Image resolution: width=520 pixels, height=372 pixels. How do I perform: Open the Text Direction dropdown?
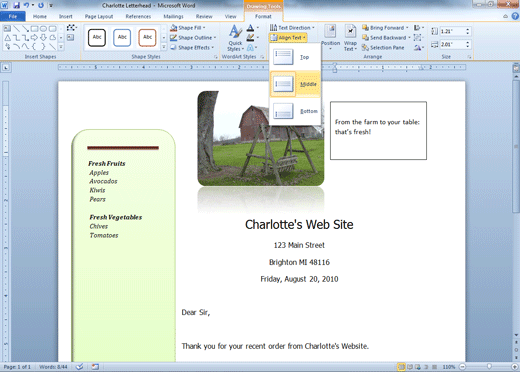coord(292,28)
